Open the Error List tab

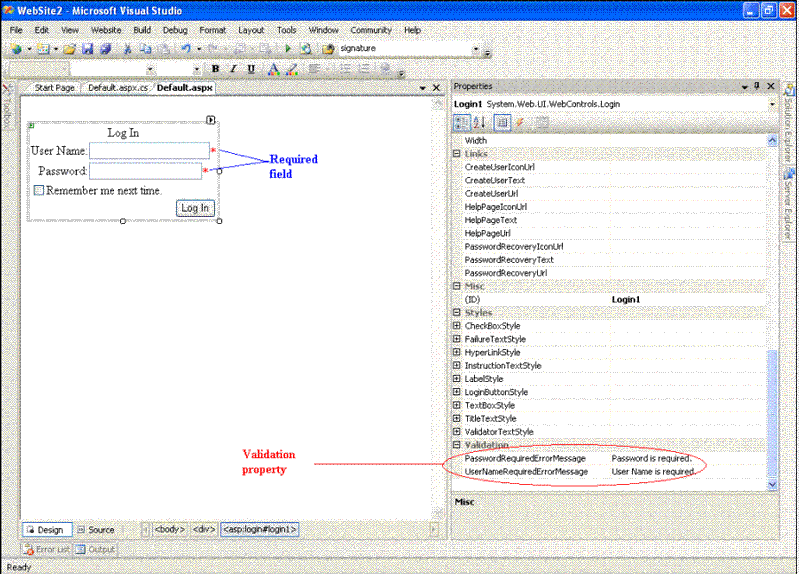(47, 550)
